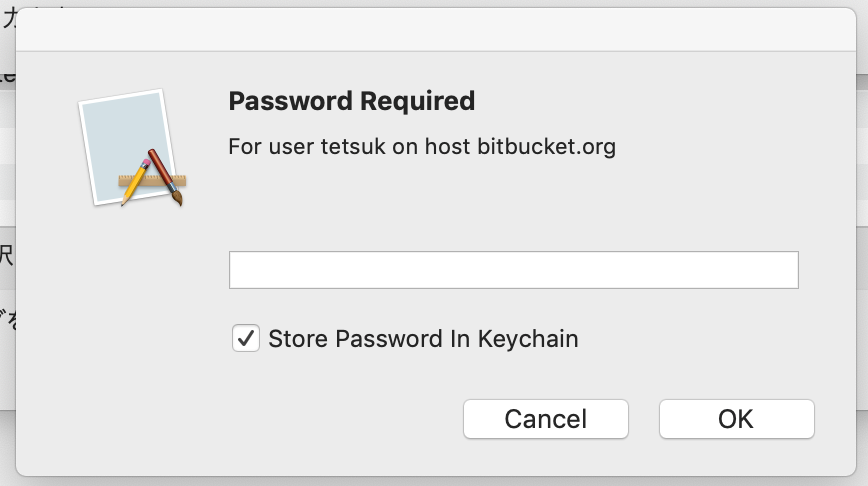
Task: Submit the password by clicking OK
Action: coord(736,419)
